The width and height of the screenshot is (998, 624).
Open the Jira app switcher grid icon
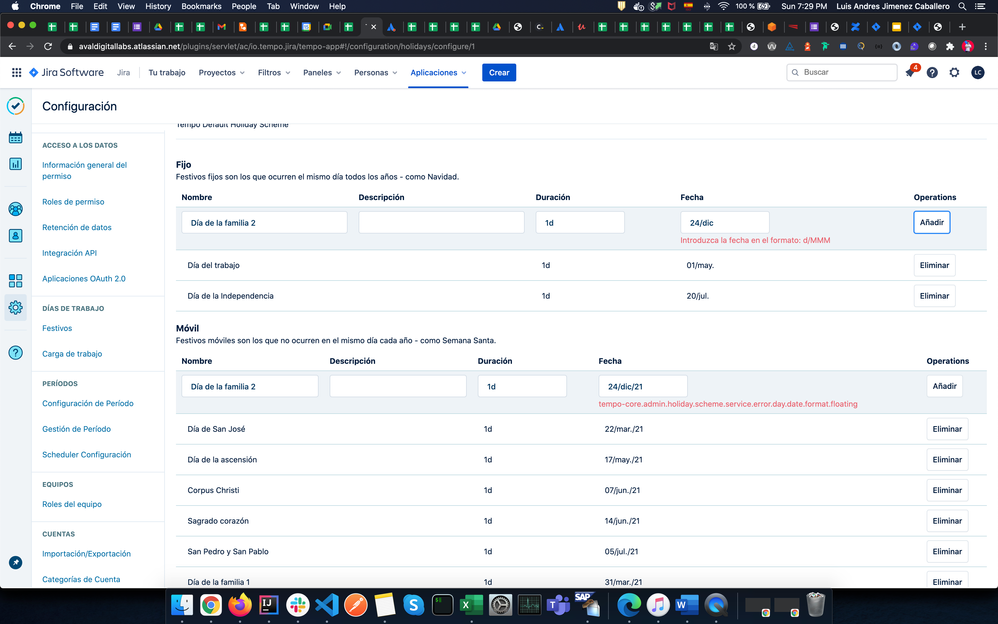(17, 73)
